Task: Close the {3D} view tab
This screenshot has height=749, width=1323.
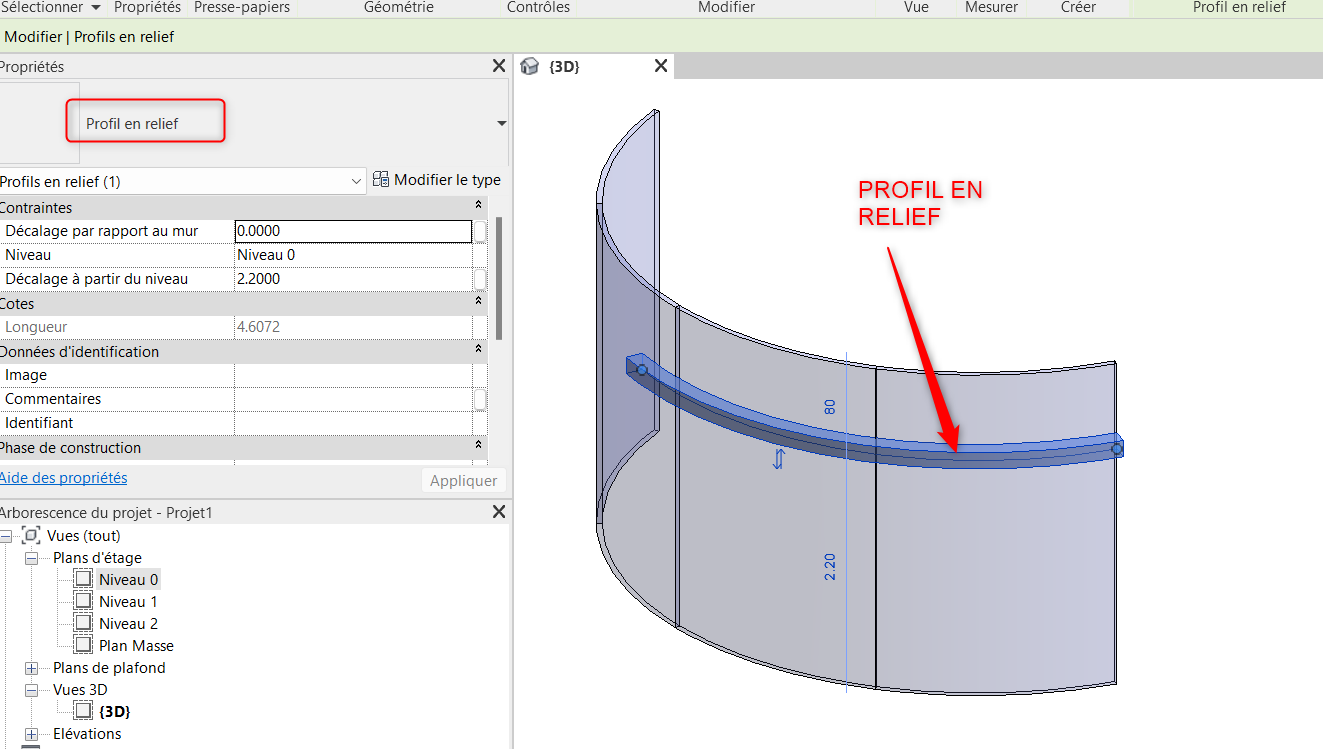Action: click(660, 66)
